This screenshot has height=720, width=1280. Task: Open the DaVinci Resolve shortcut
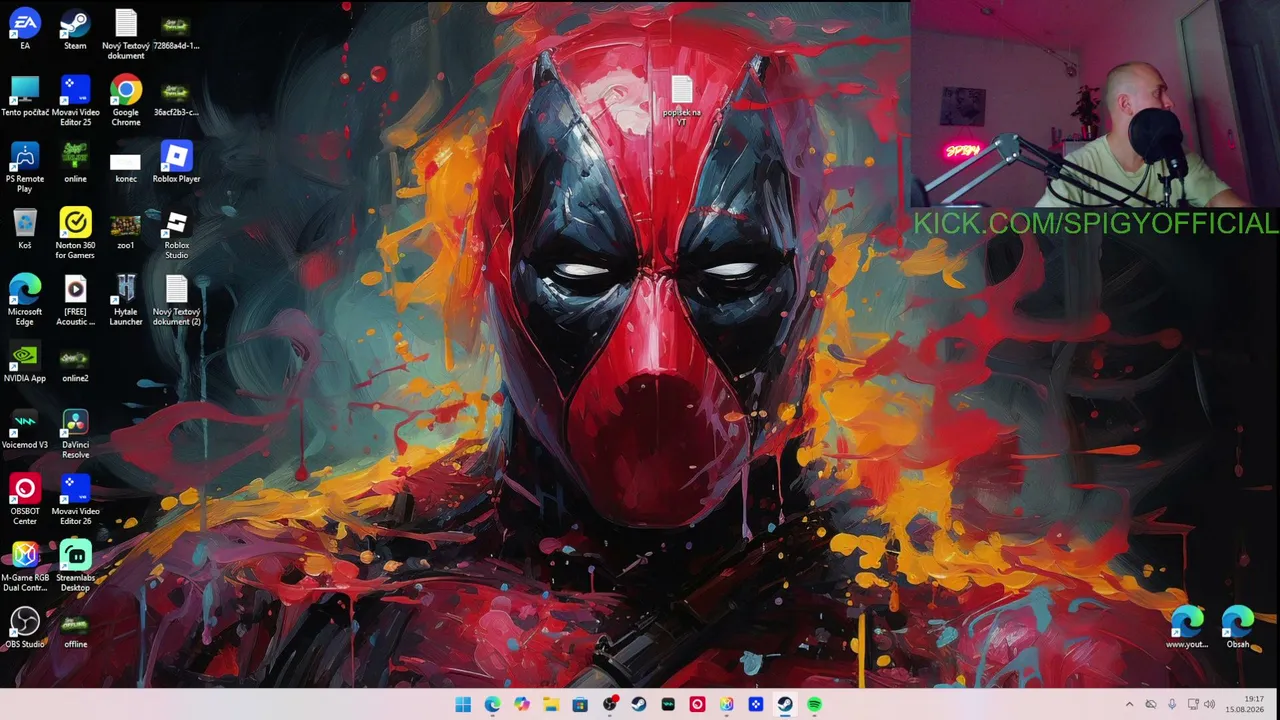(x=75, y=434)
